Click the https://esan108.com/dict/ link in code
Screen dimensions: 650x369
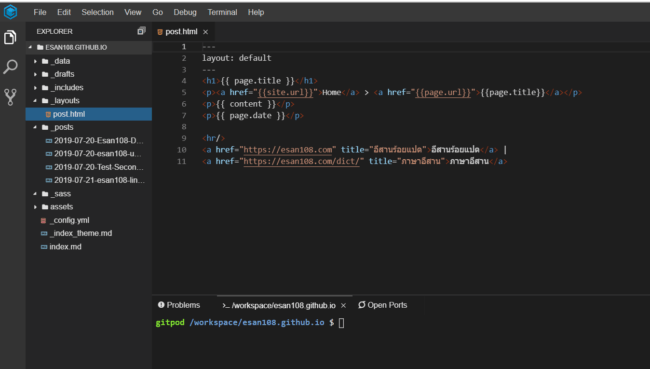point(301,161)
